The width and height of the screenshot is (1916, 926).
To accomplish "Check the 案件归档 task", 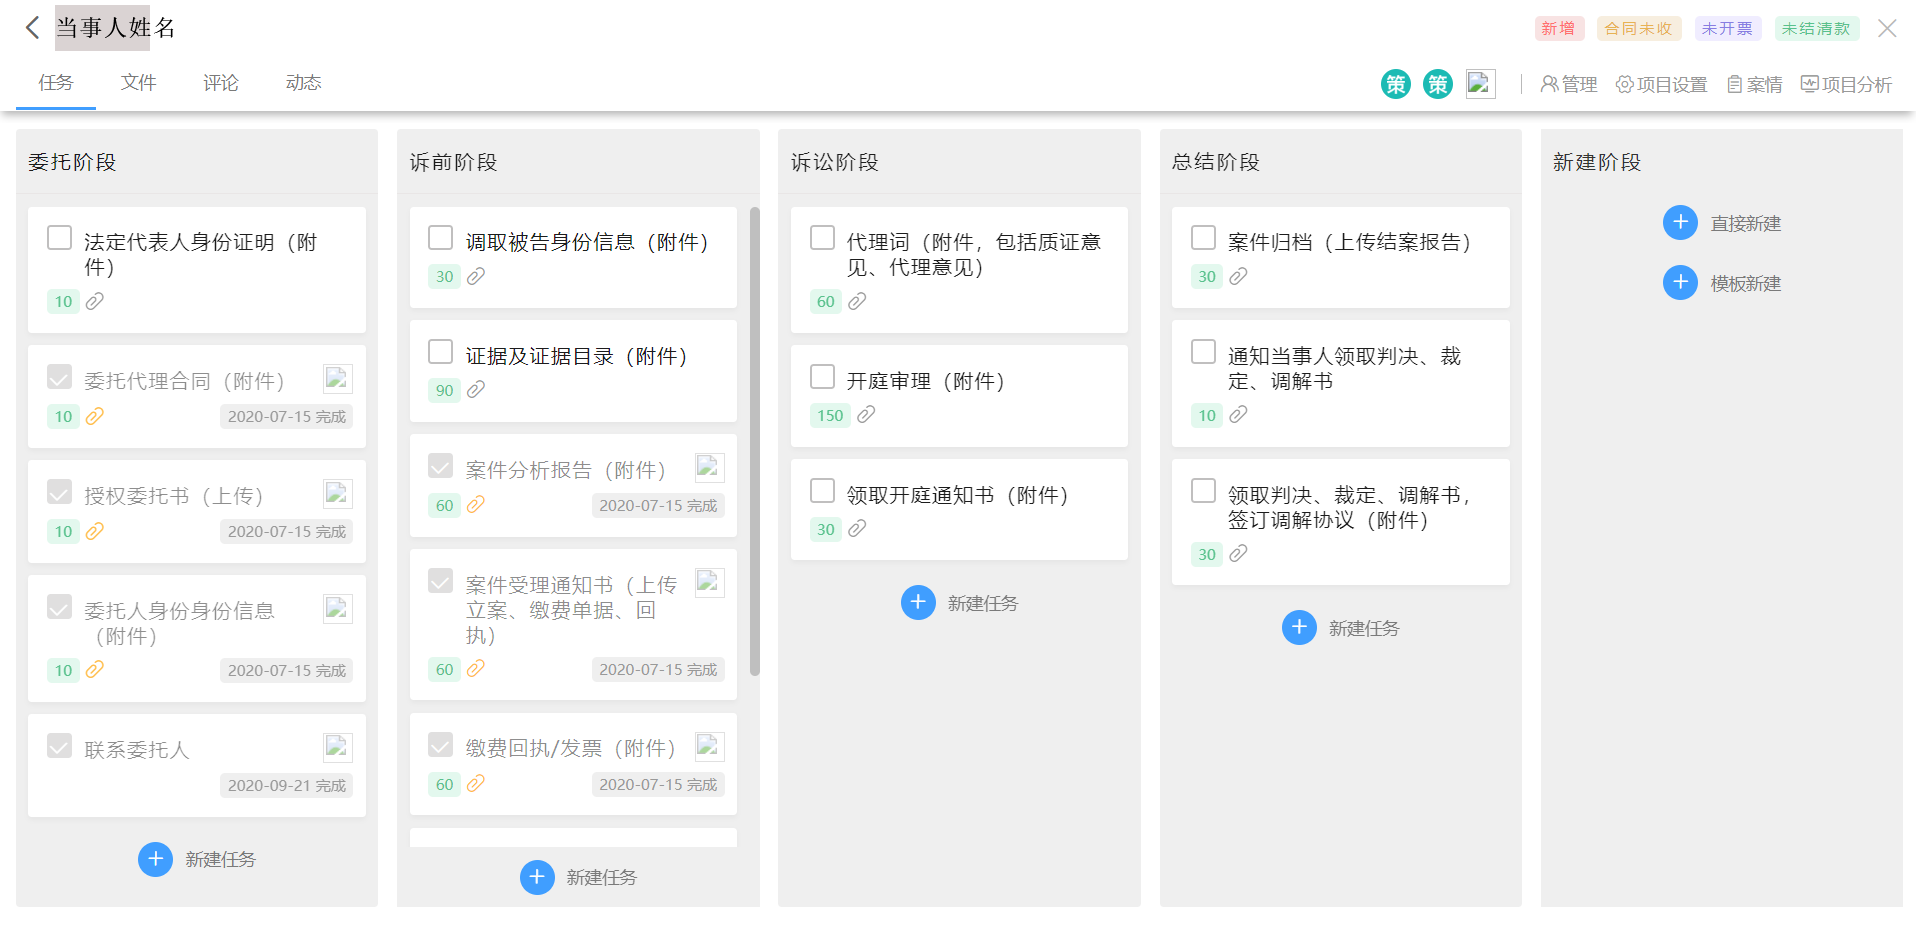I will click(x=1204, y=238).
